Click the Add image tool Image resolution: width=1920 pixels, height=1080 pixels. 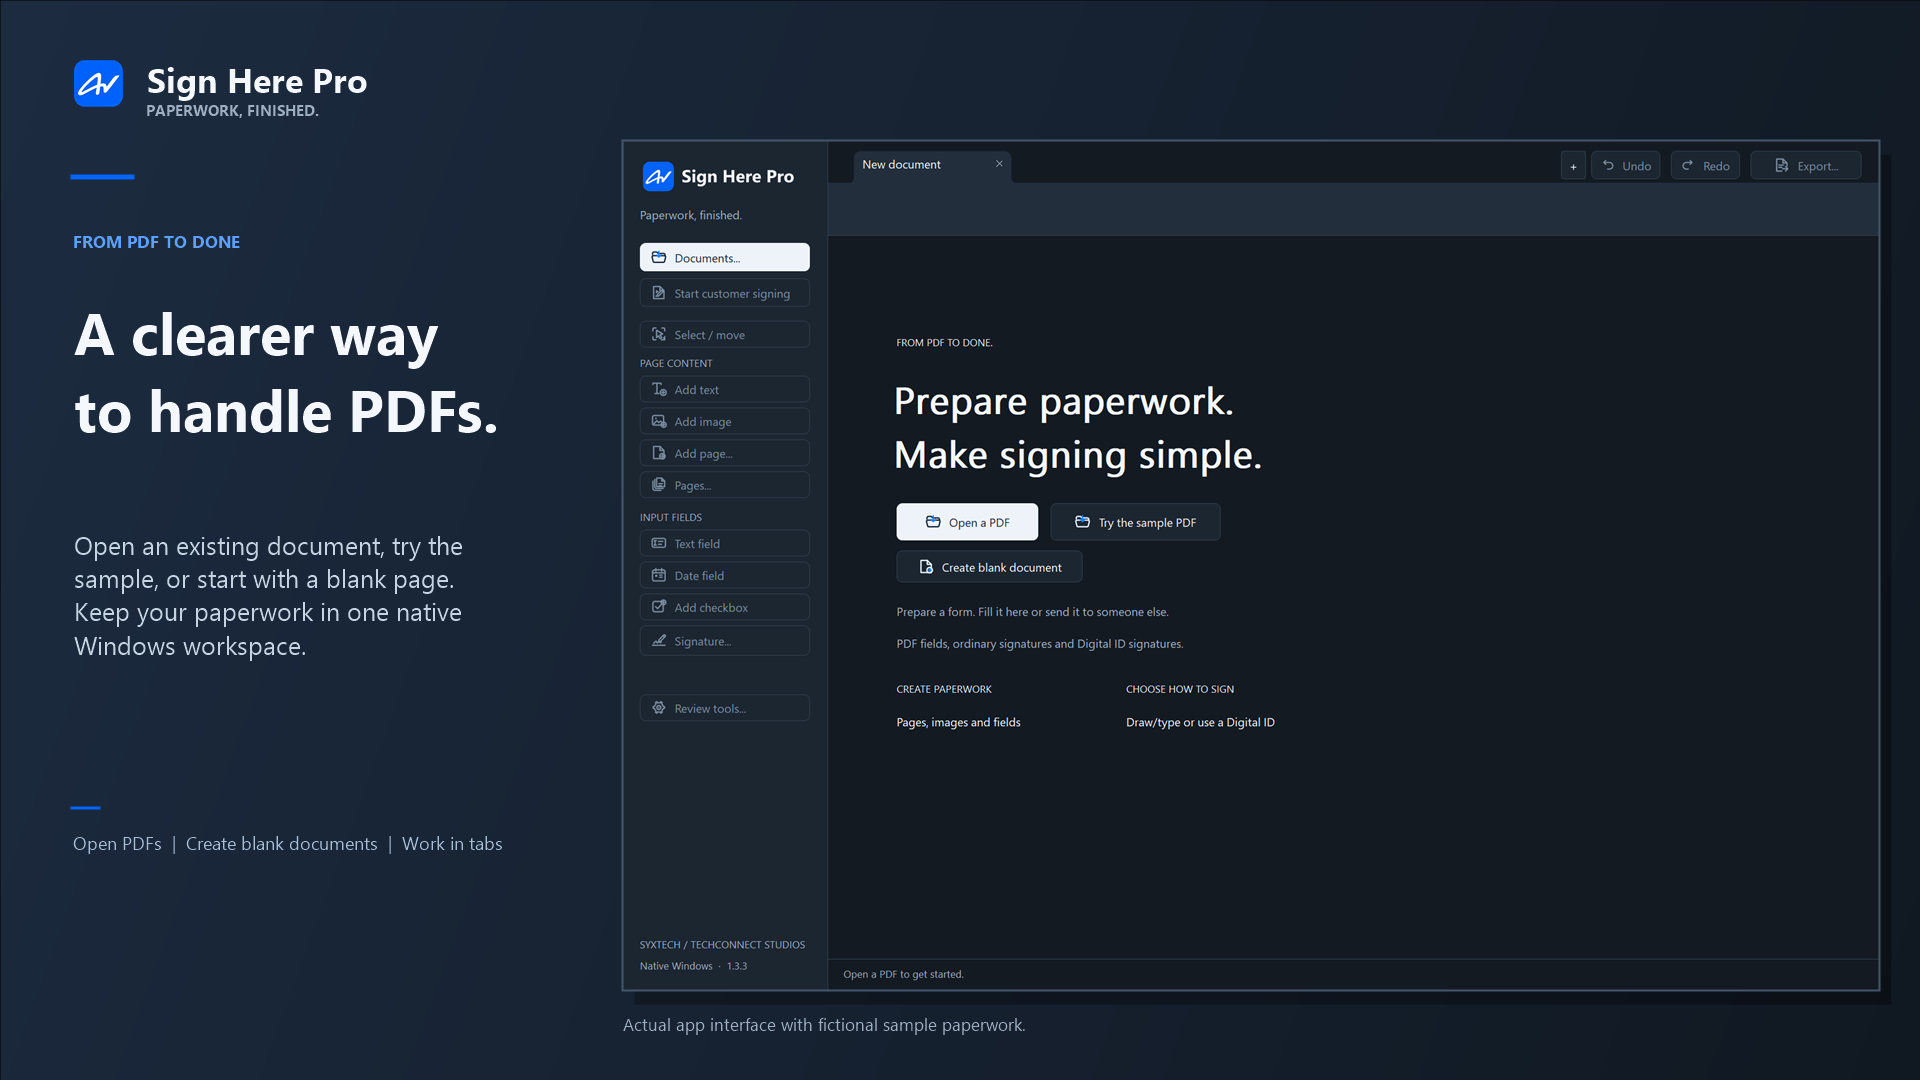[724, 421]
